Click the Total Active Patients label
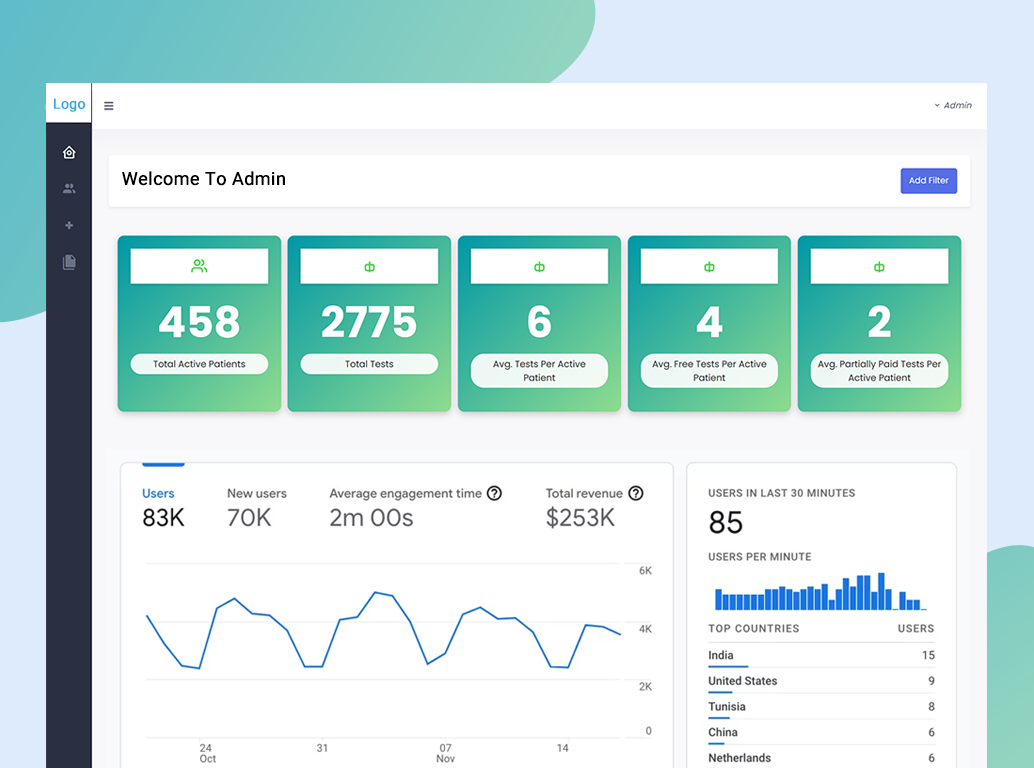 click(199, 364)
